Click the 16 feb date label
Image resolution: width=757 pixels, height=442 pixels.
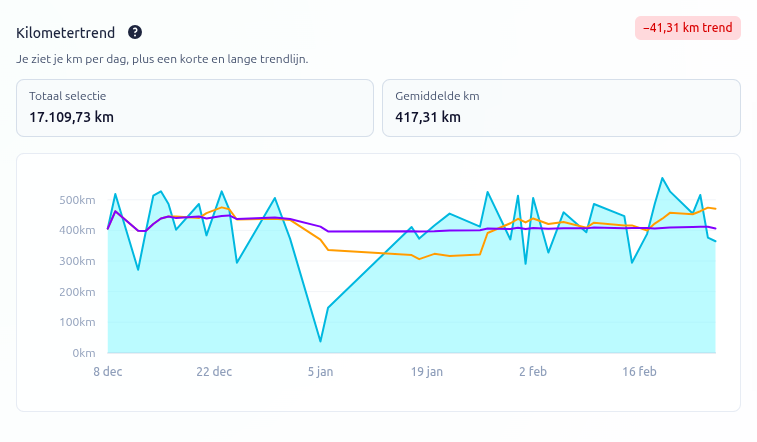coord(639,371)
